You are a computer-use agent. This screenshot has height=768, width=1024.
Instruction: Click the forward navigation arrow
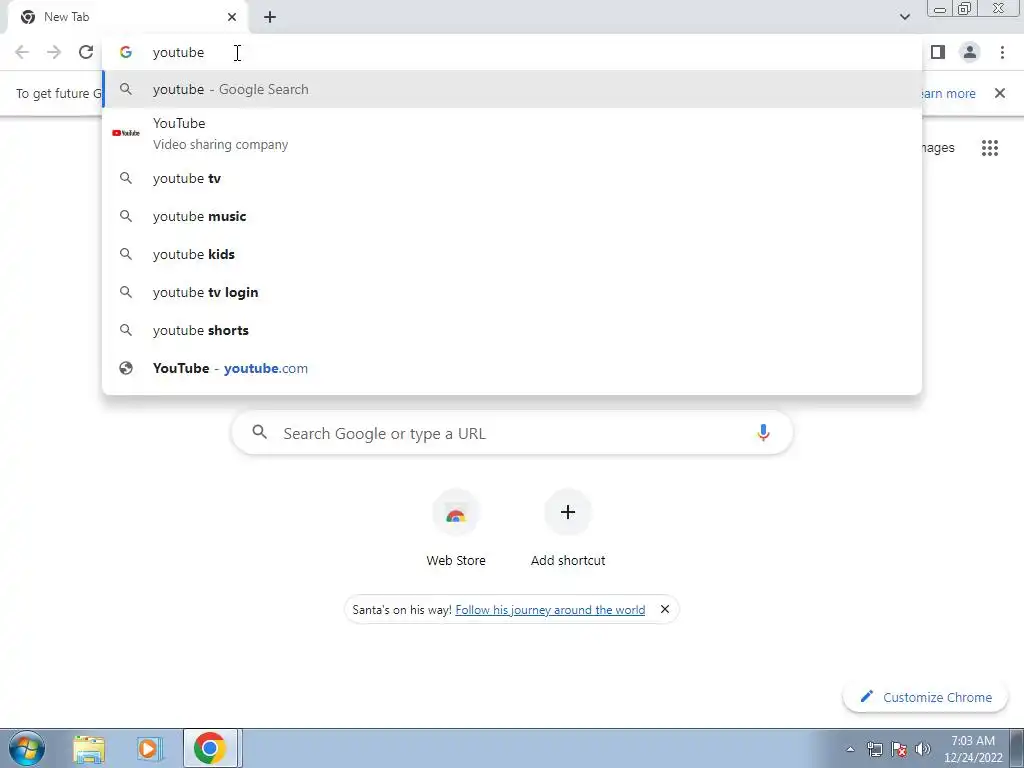coord(54,52)
